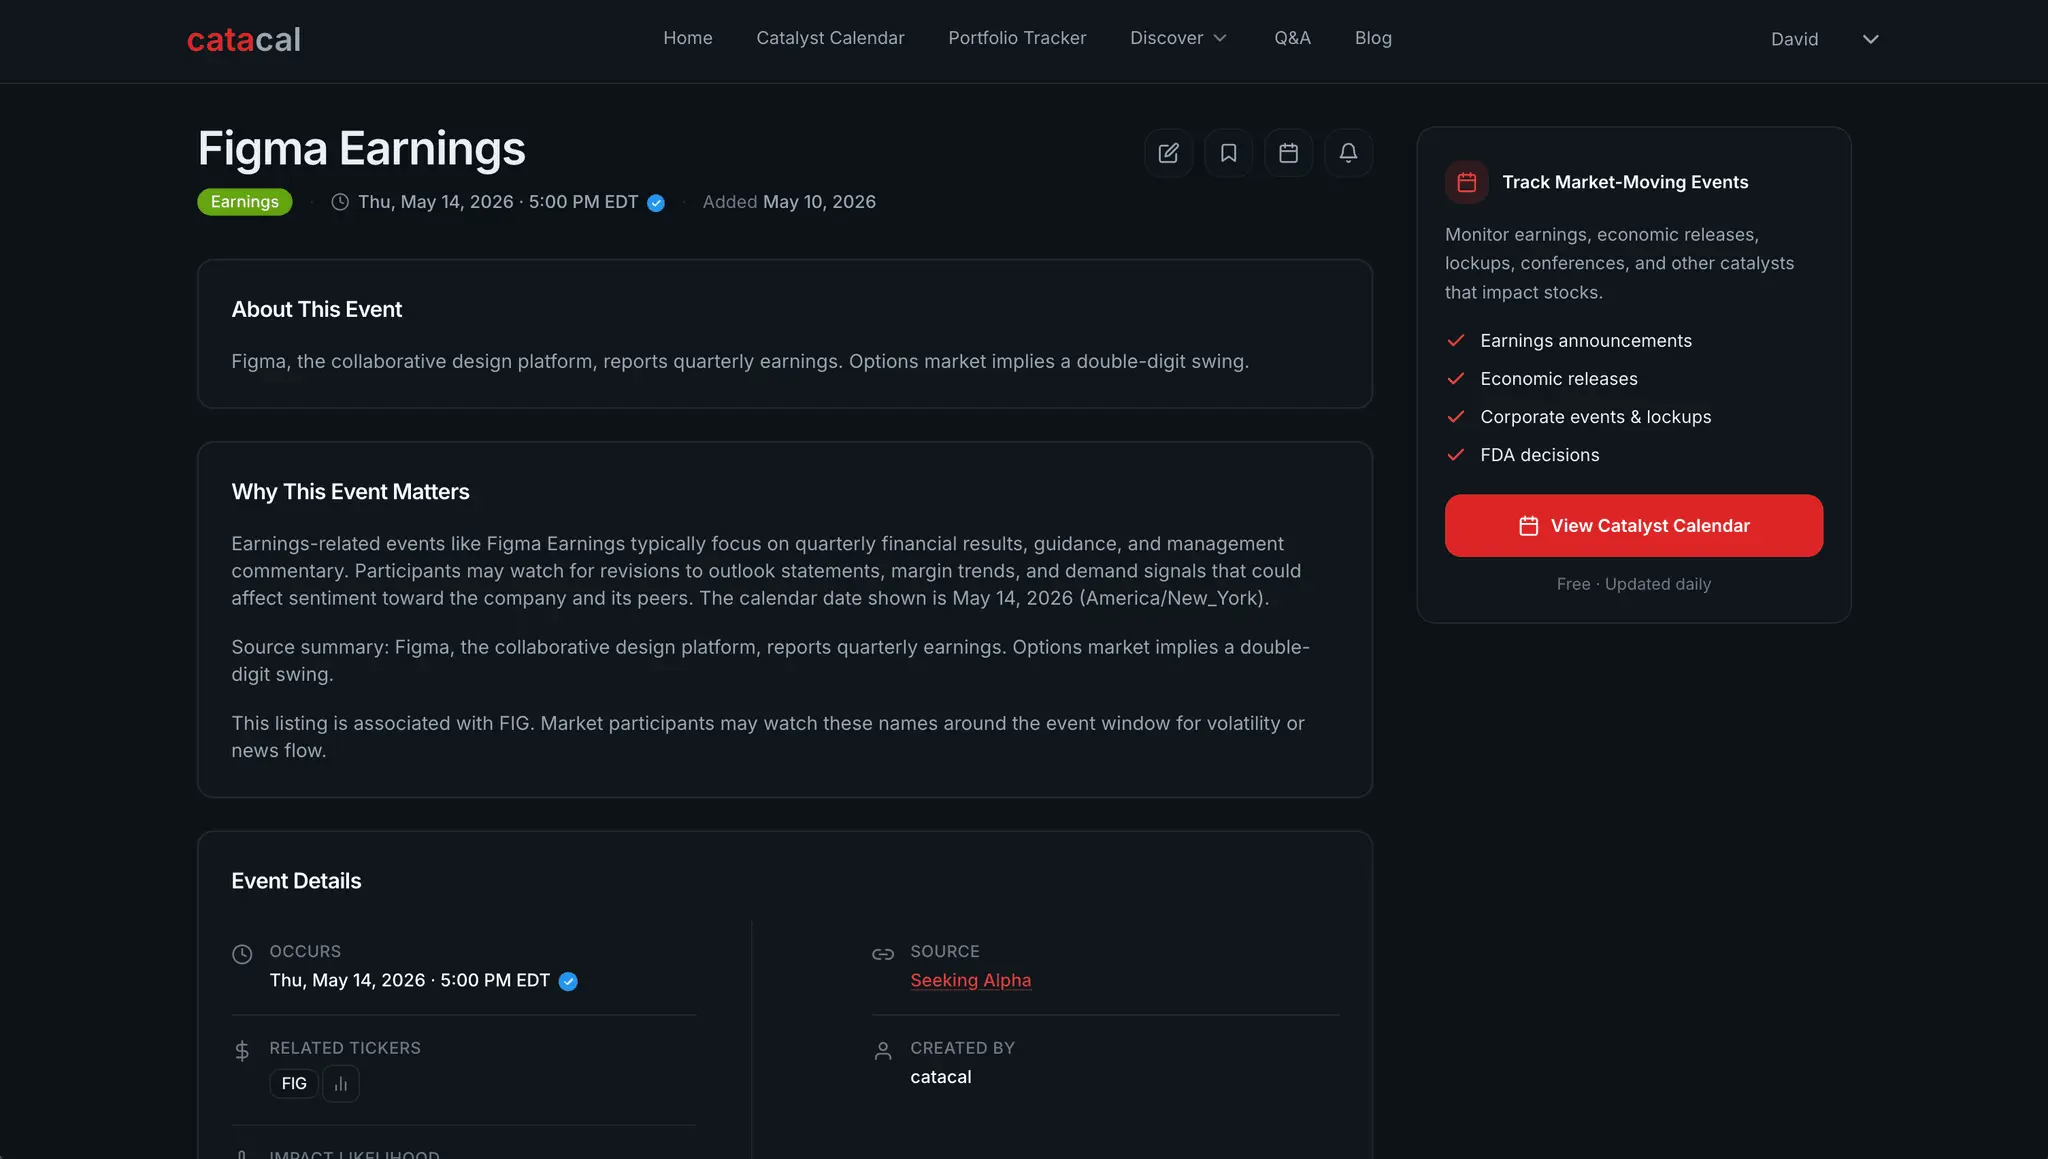The image size is (2048, 1159).
Task: Click the Figma Earnings page title
Action: coord(361,149)
